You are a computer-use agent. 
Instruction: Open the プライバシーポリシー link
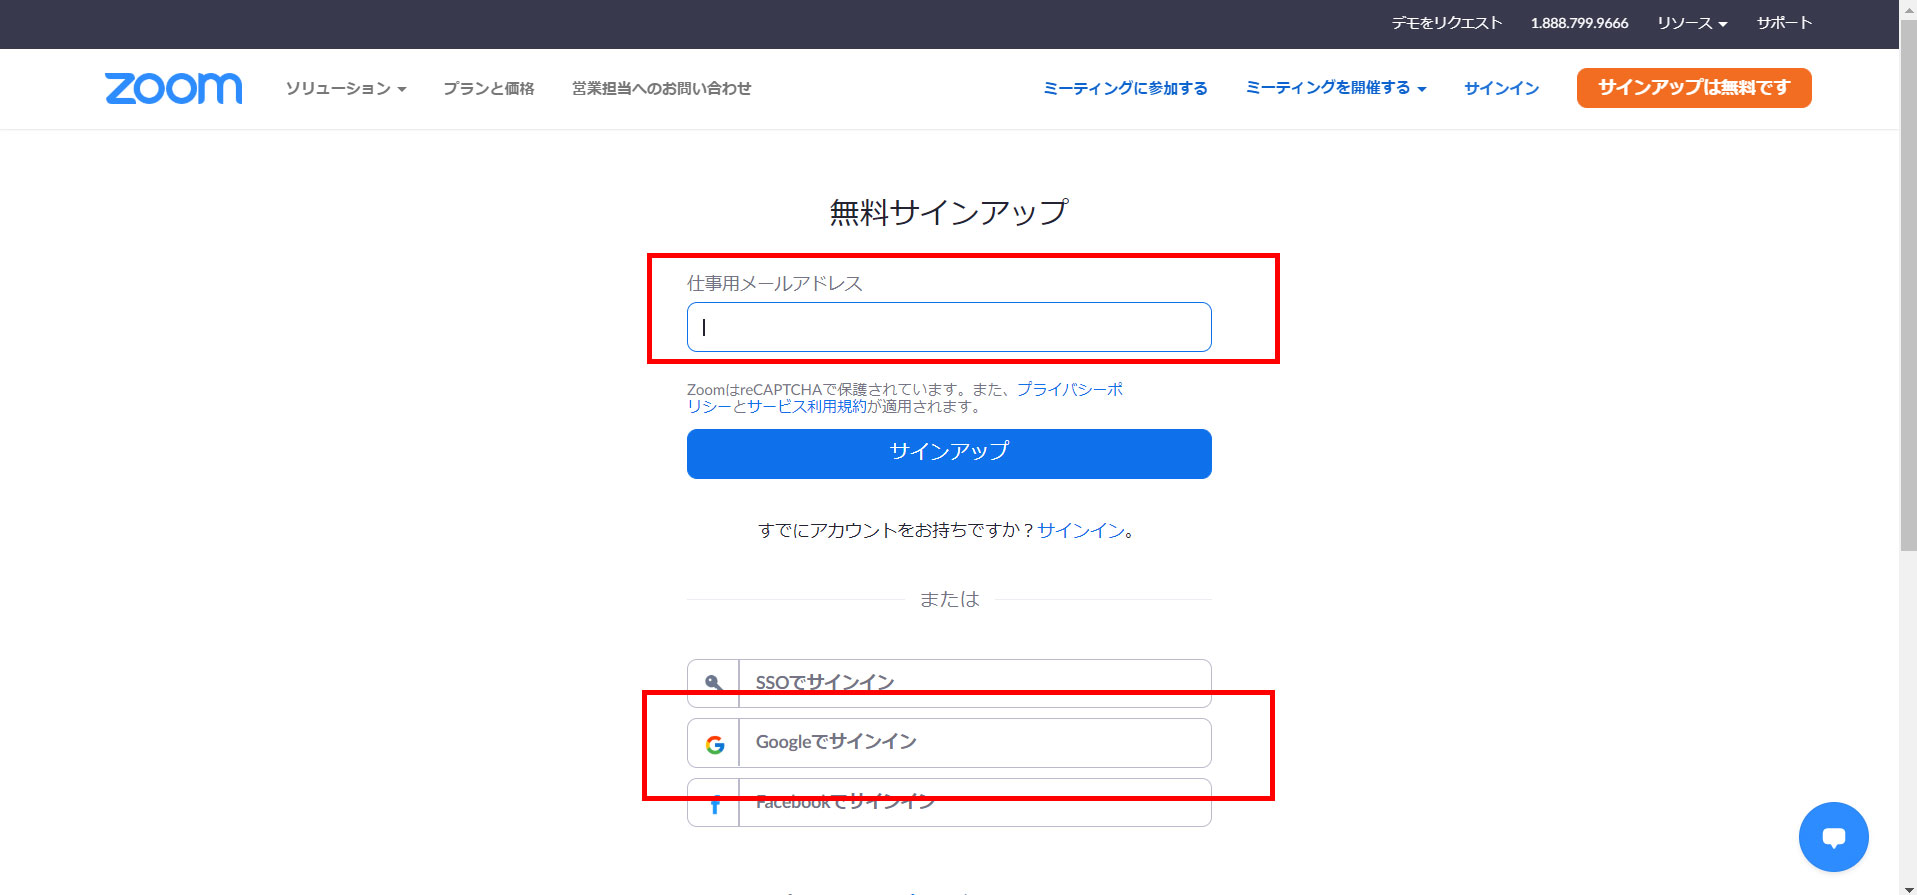click(x=1069, y=389)
